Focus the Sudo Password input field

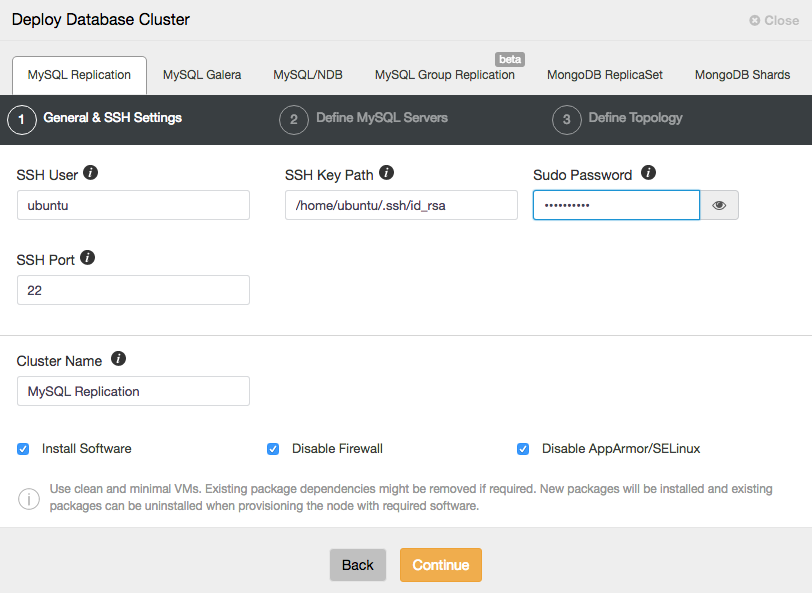point(617,205)
